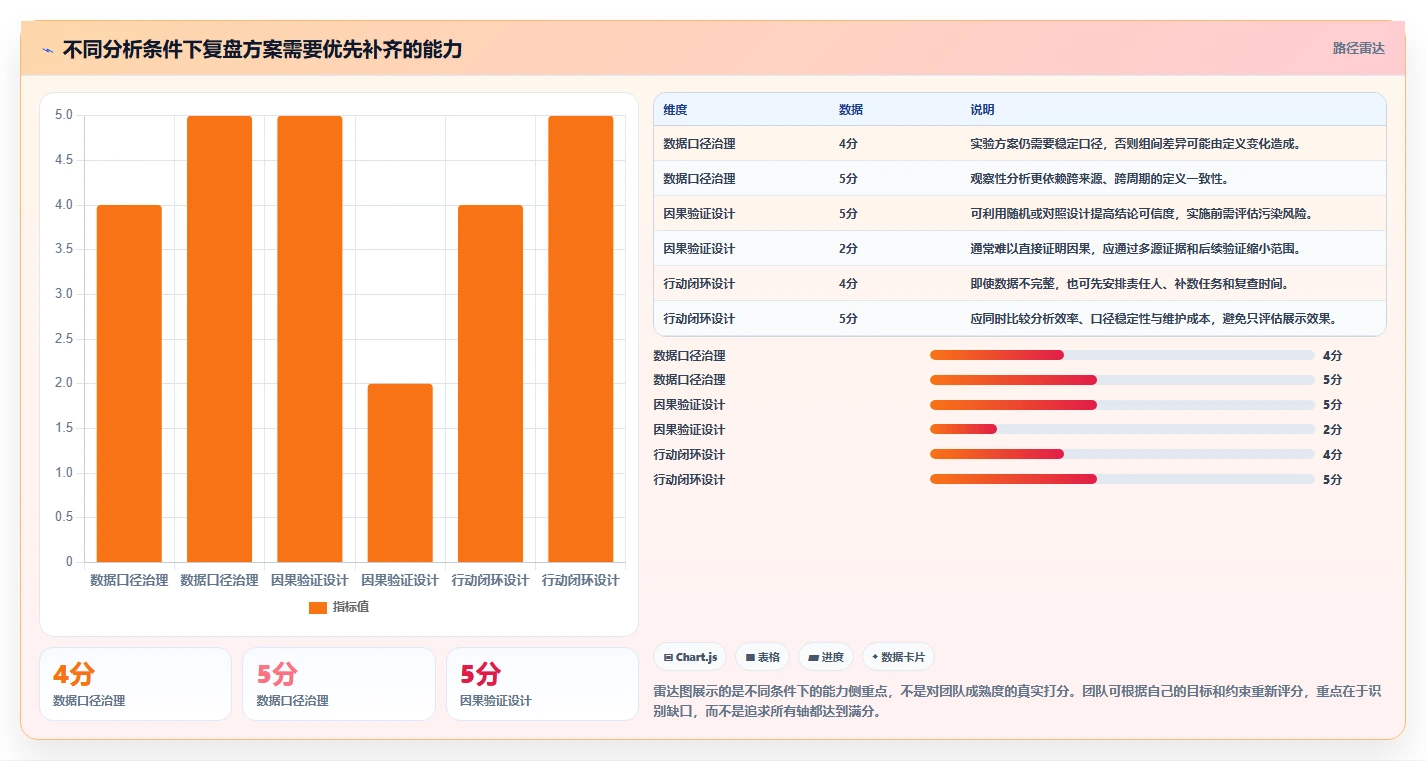The height and width of the screenshot is (761, 1426).
Task: Click the 2分 cell in the table
Action: point(848,249)
